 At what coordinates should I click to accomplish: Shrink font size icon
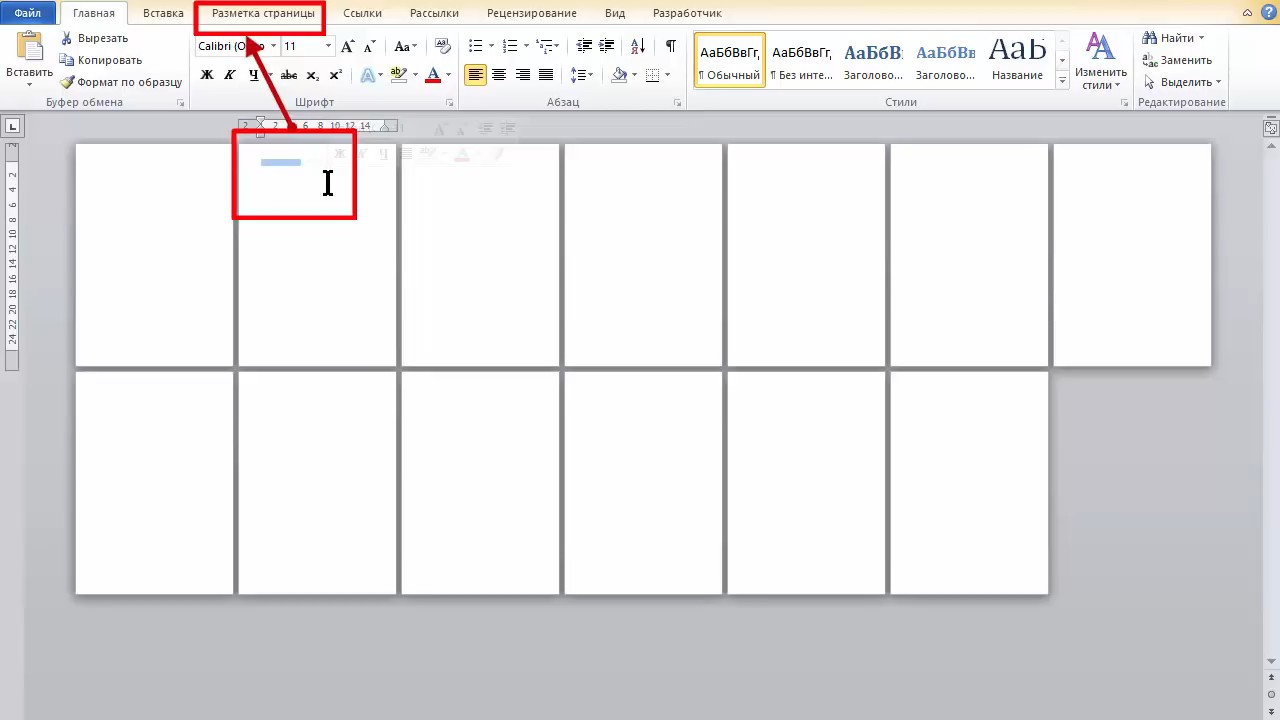click(x=369, y=46)
